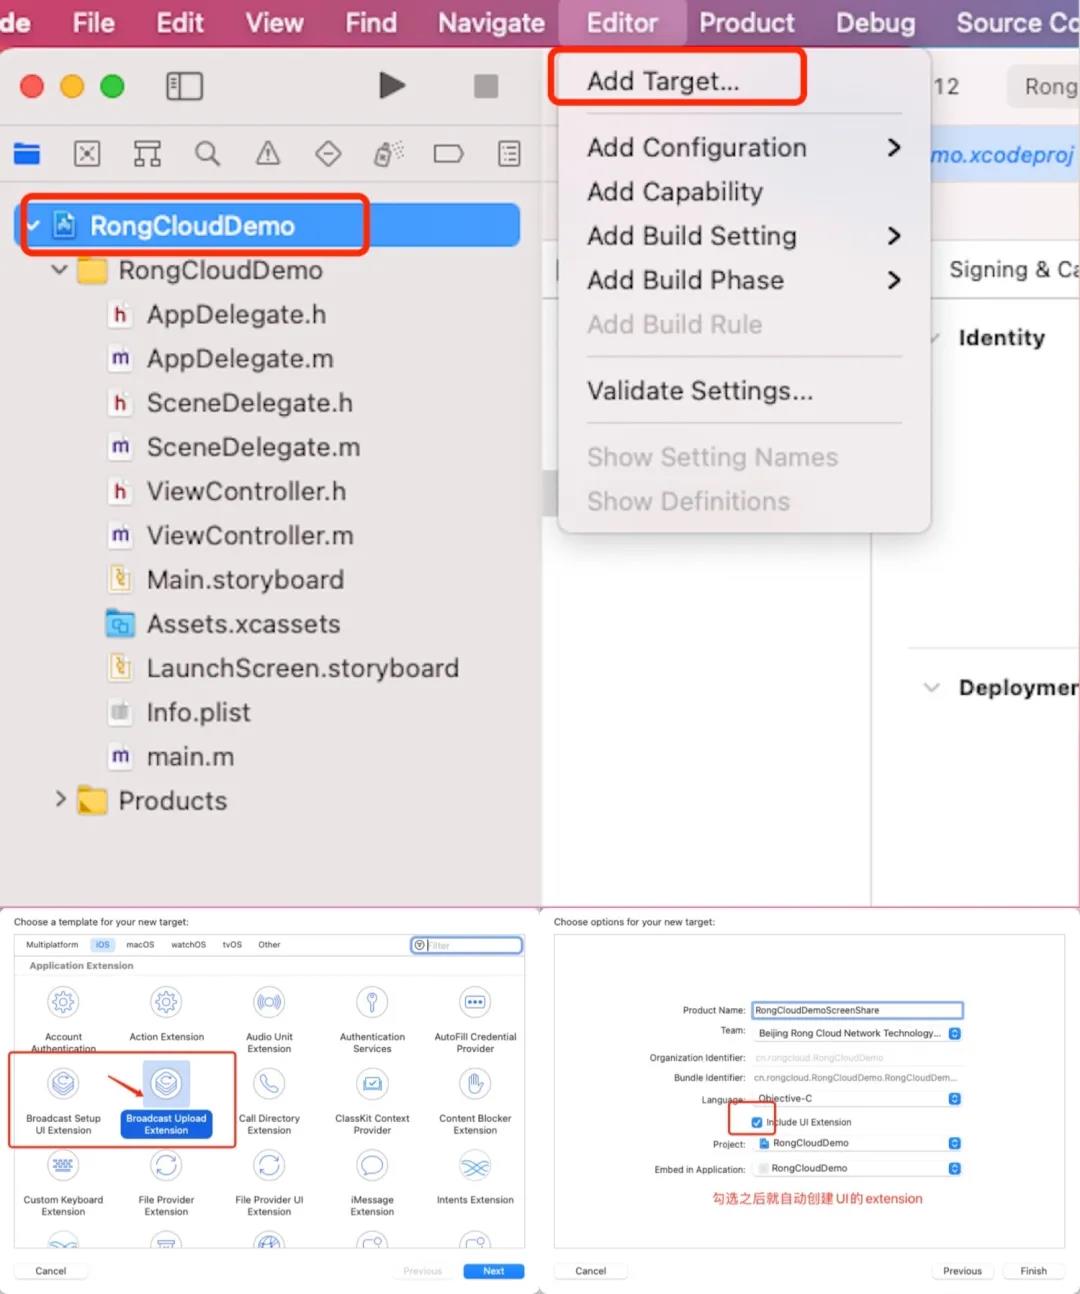Select the iMessage Extension template
Screen dimensions: 1080x1294
(x=372, y=1181)
